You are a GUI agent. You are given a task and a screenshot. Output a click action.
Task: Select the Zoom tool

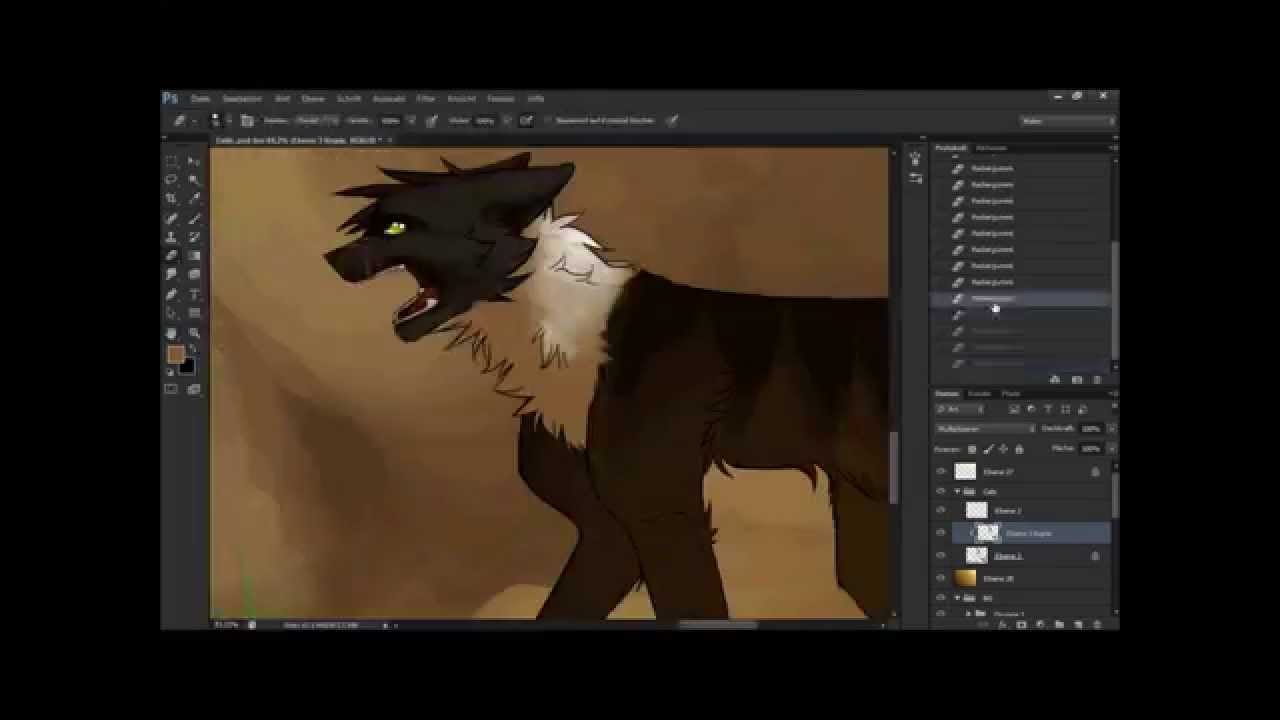pyautogui.click(x=194, y=332)
